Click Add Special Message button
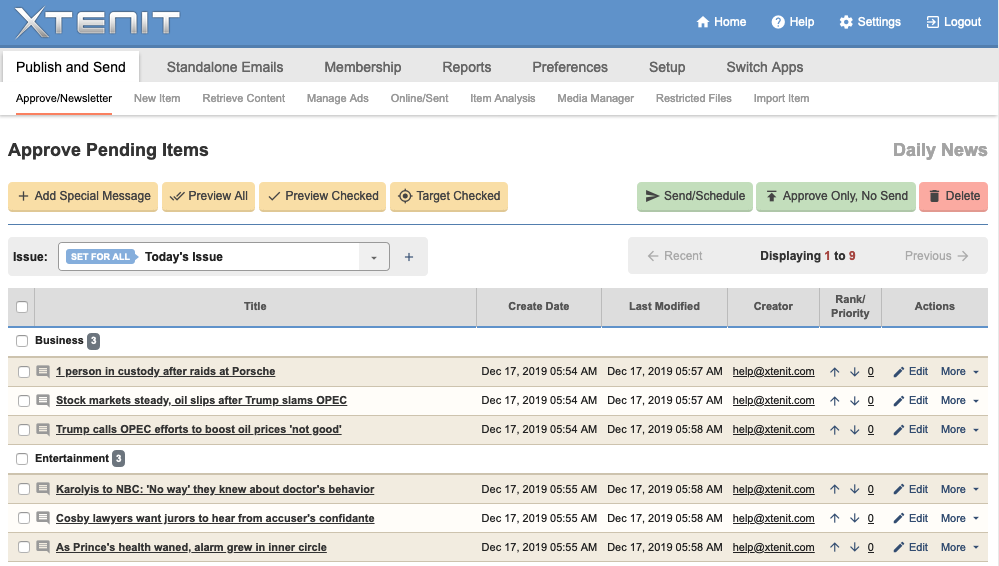Image resolution: width=999 pixels, height=566 pixels. pos(83,196)
